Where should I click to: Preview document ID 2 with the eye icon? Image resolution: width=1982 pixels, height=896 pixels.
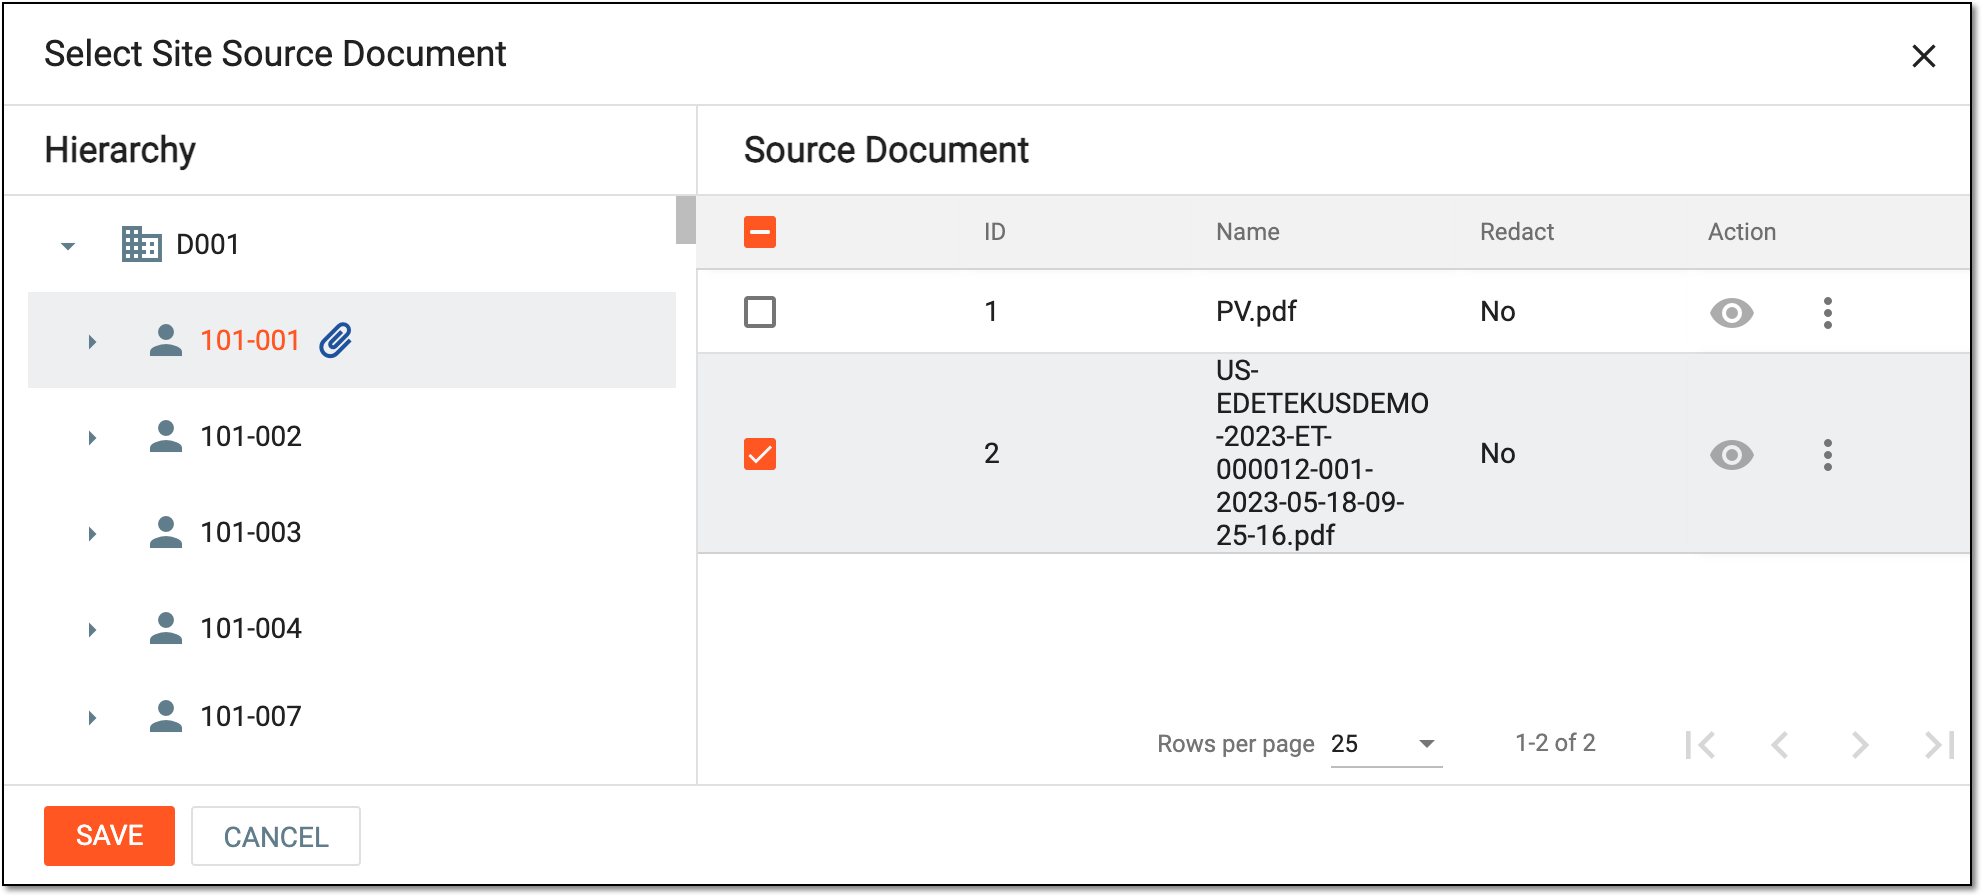pyautogui.click(x=1732, y=455)
